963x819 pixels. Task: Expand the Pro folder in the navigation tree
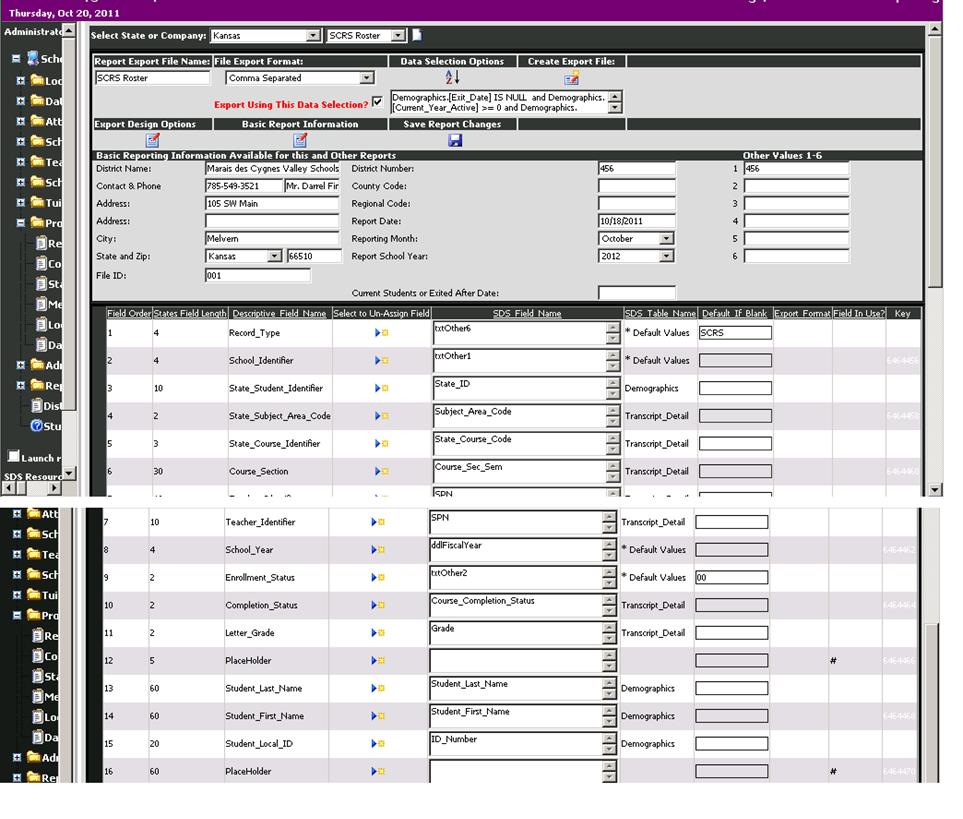click(x=21, y=220)
